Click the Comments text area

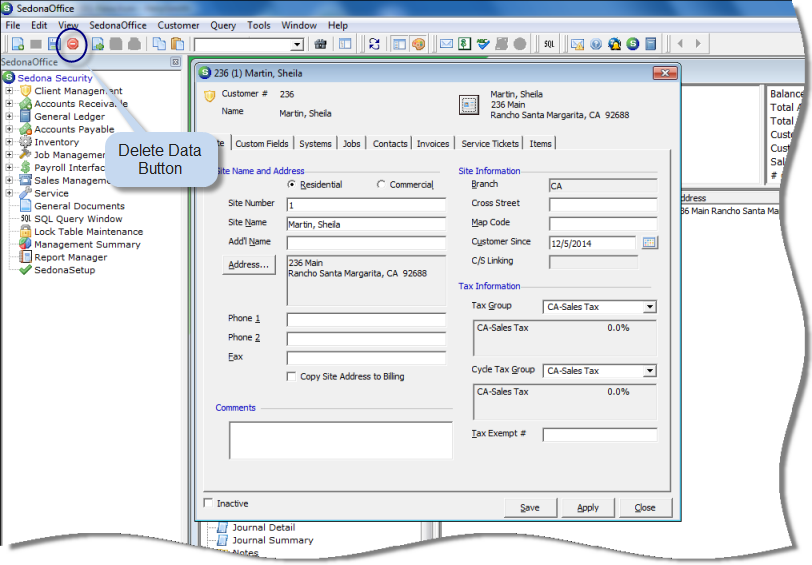341,440
